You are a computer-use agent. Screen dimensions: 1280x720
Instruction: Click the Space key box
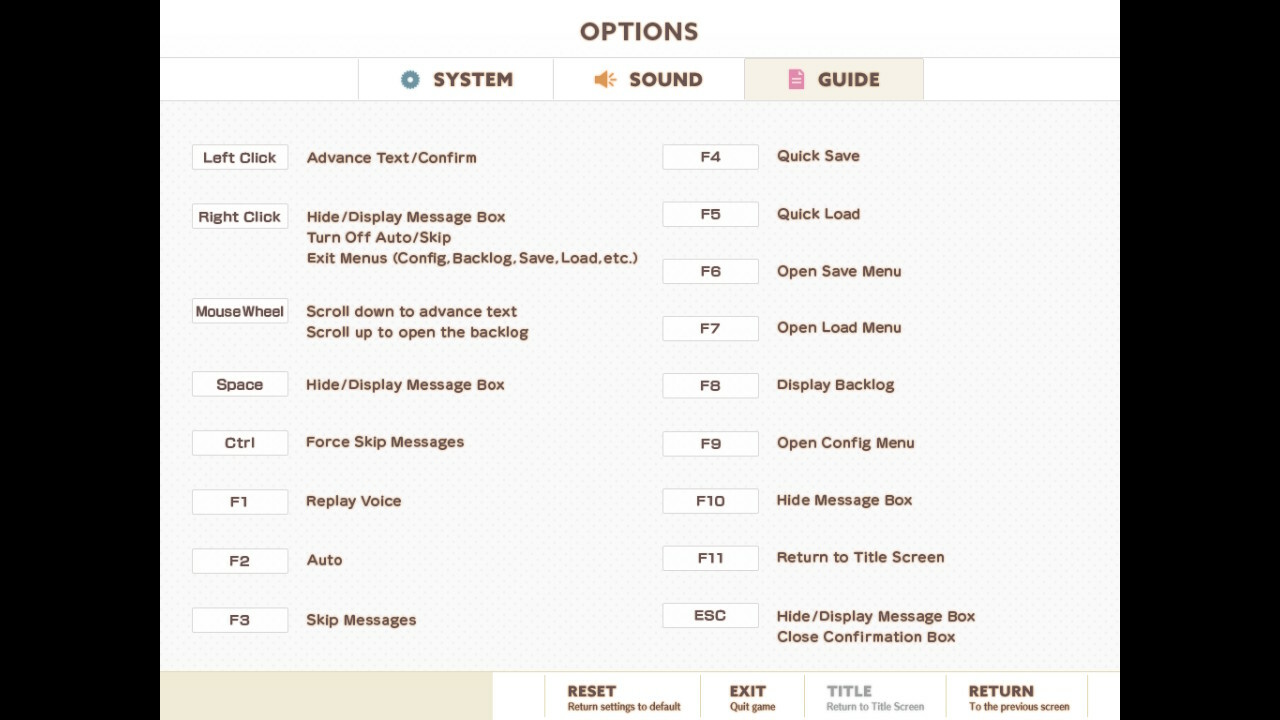pyautogui.click(x=240, y=384)
